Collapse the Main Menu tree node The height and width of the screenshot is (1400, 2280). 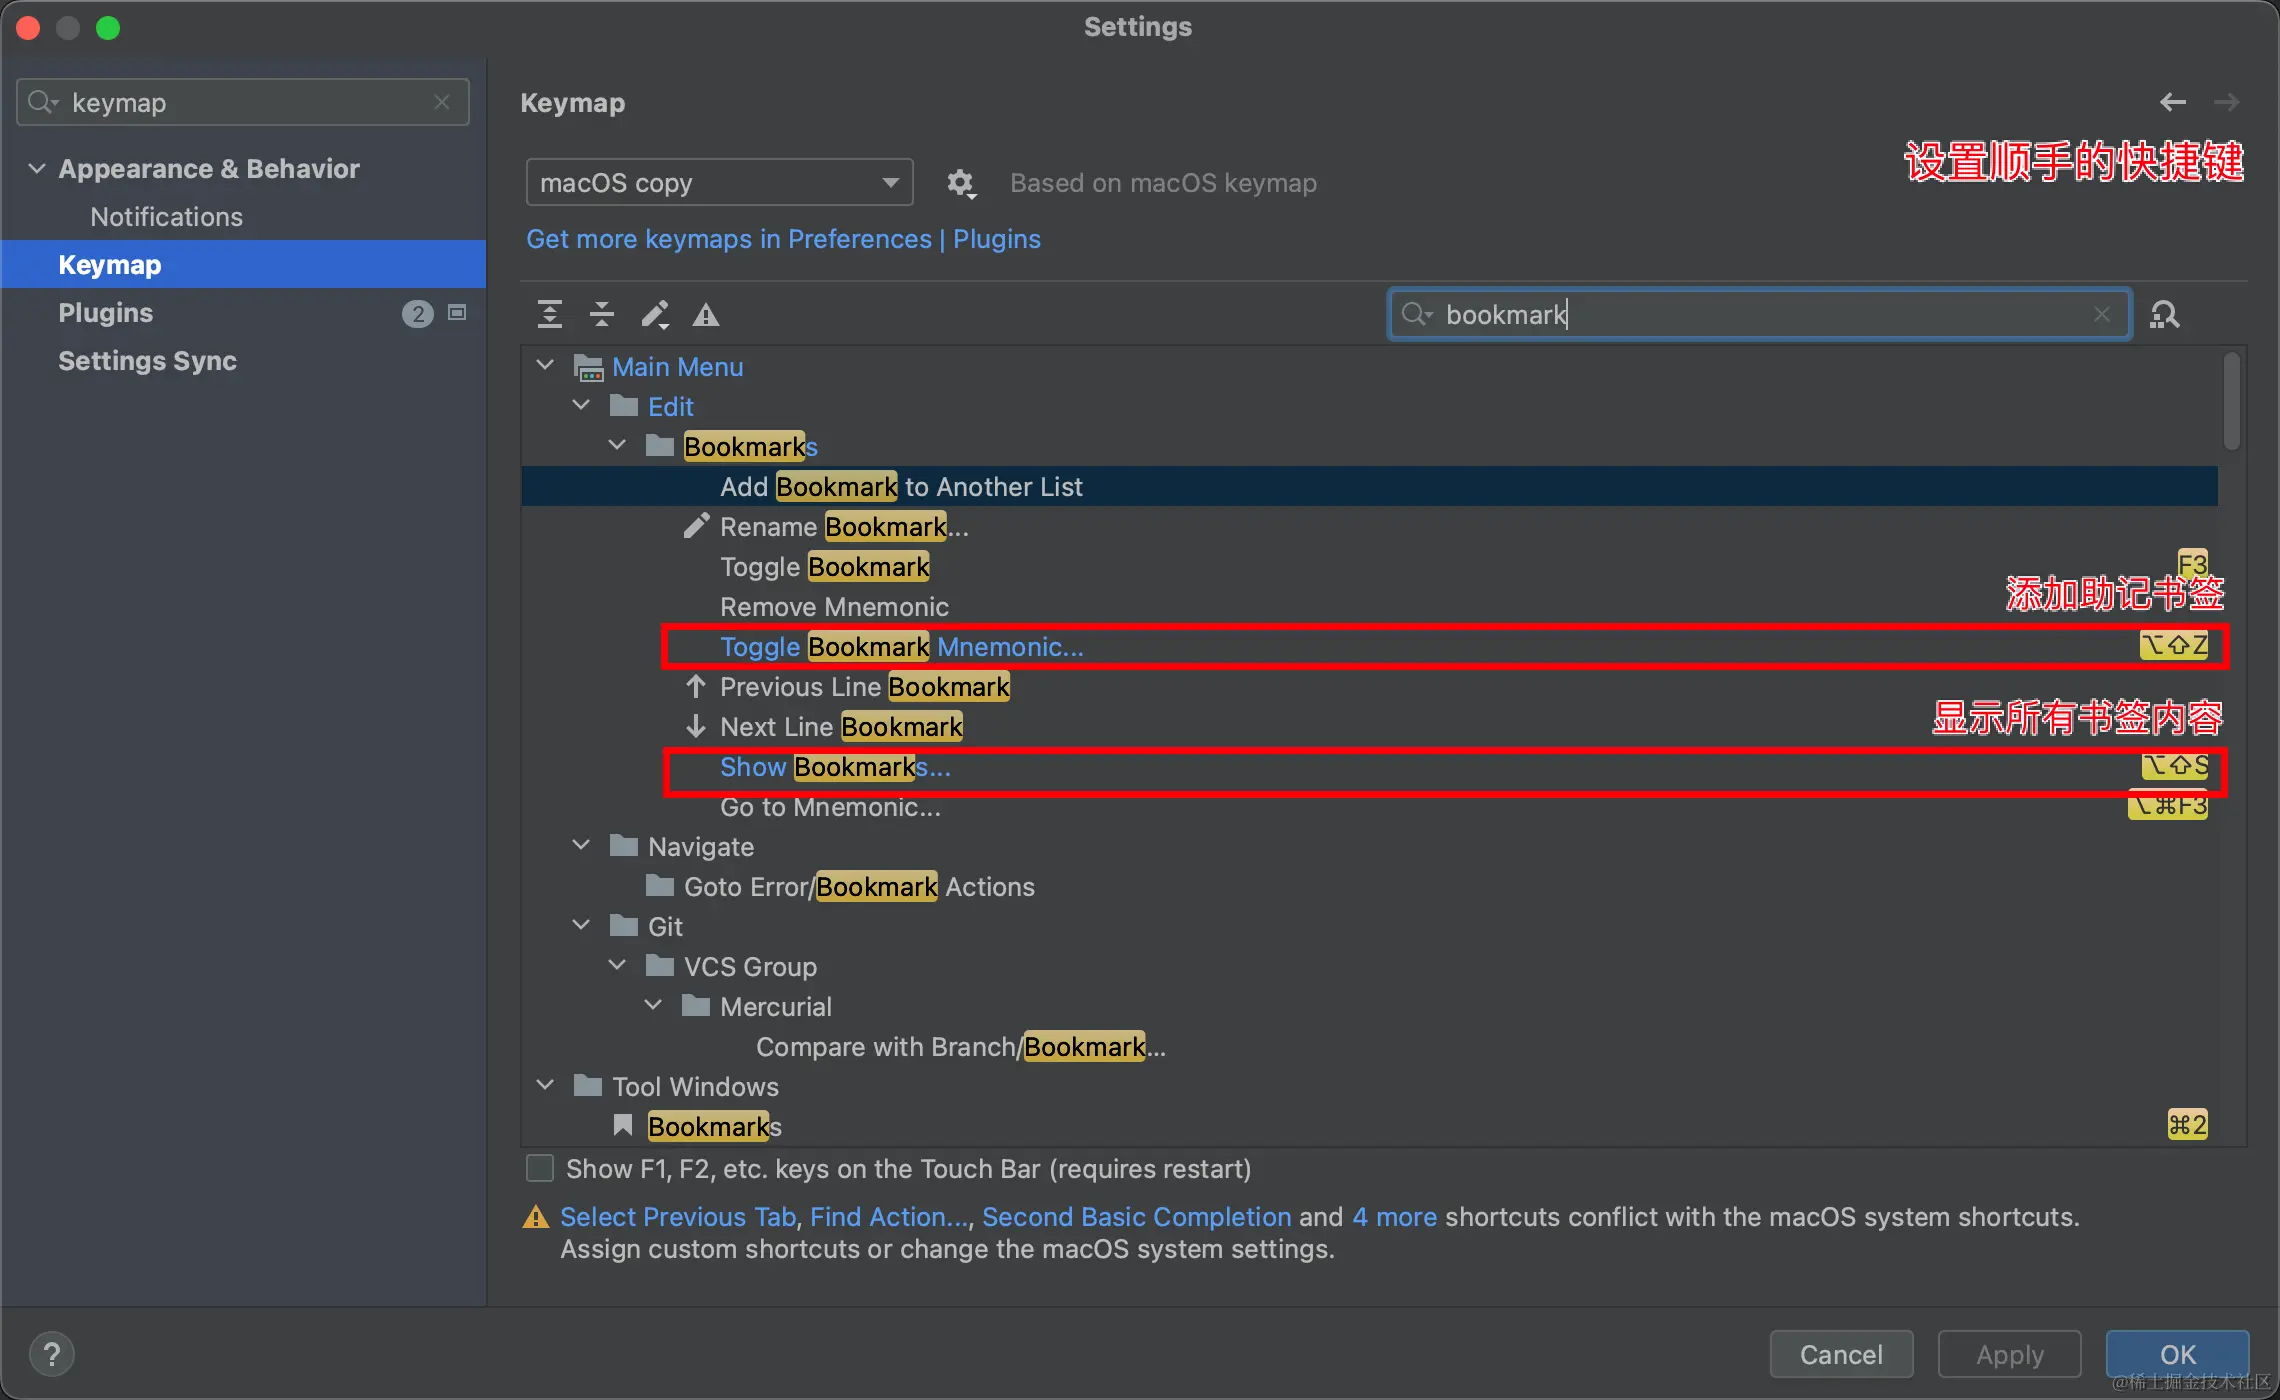click(545, 366)
